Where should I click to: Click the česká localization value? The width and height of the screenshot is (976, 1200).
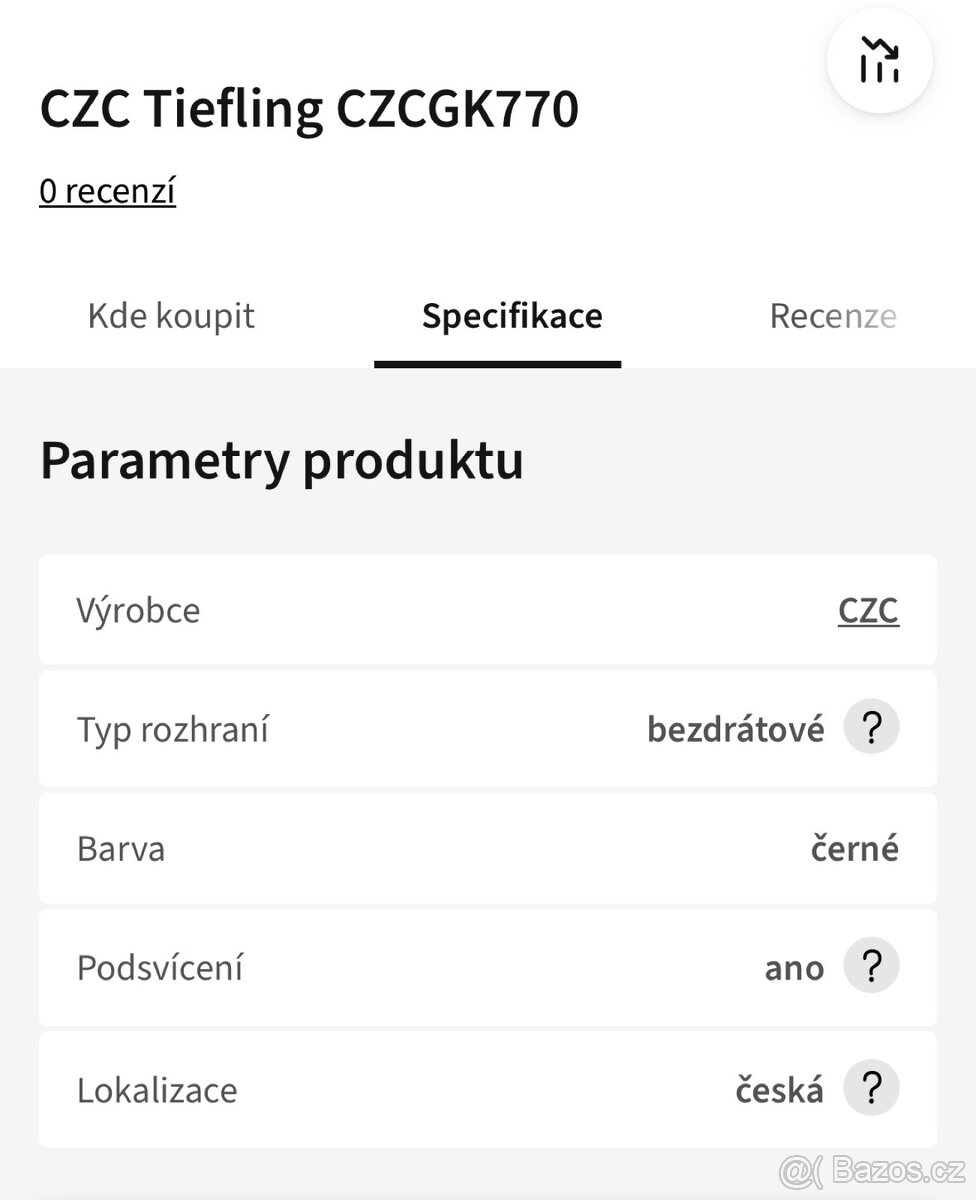(x=780, y=1089)
